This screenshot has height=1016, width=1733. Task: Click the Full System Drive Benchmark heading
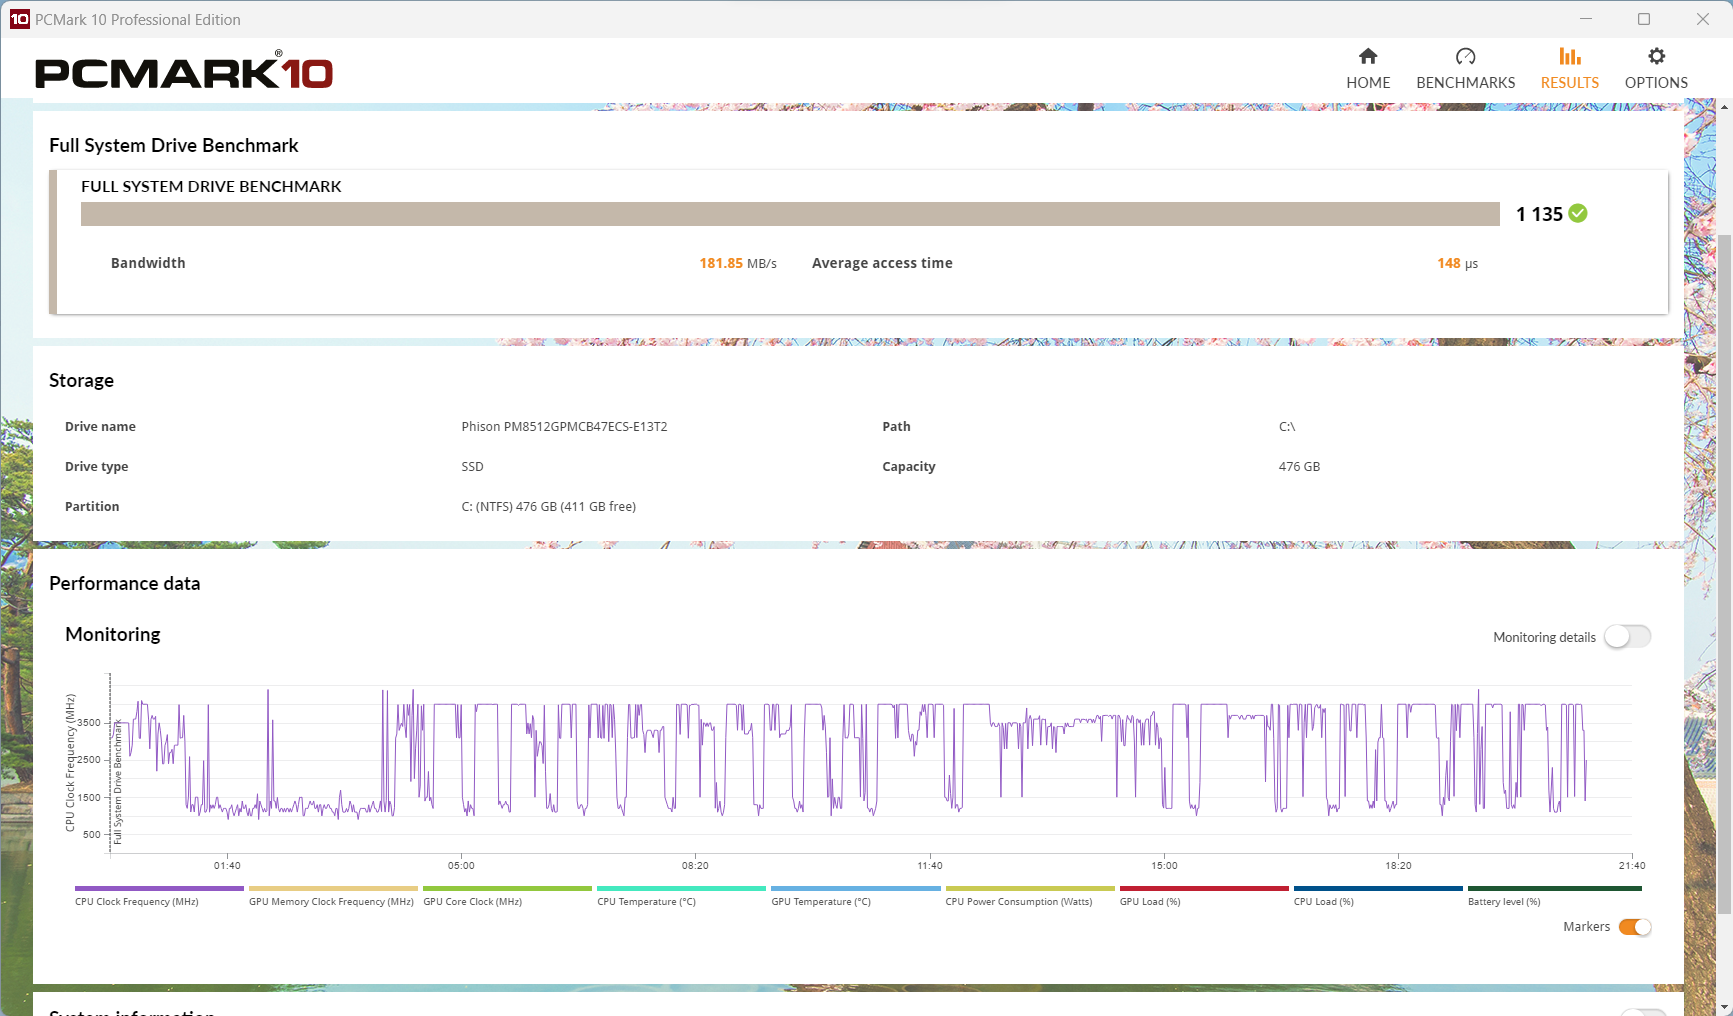[173, 146]
